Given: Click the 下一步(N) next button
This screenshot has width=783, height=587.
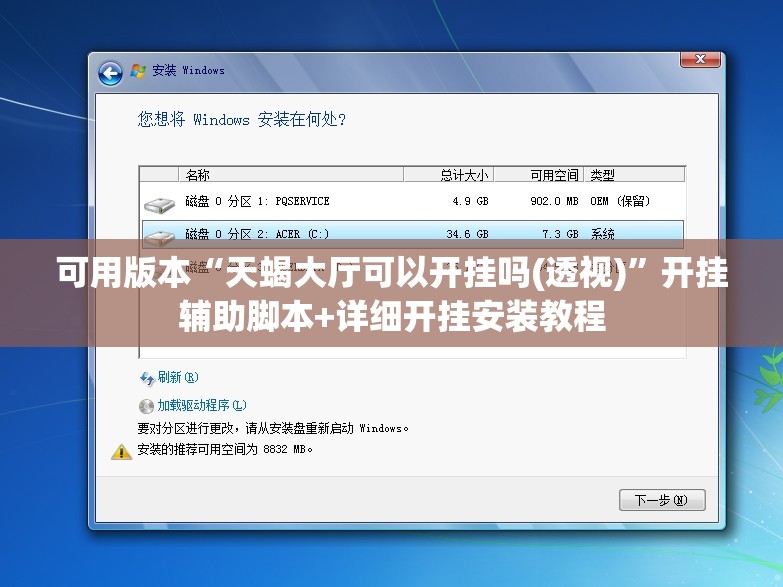Looking at the screenshot, I should click(662, 500).
